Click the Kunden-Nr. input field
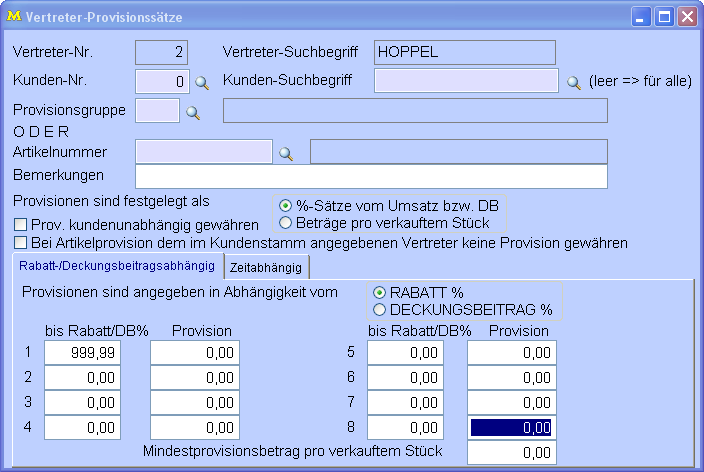Image resolution: width=704 pixels, height=472 pixels. click(x=163, y=81)
